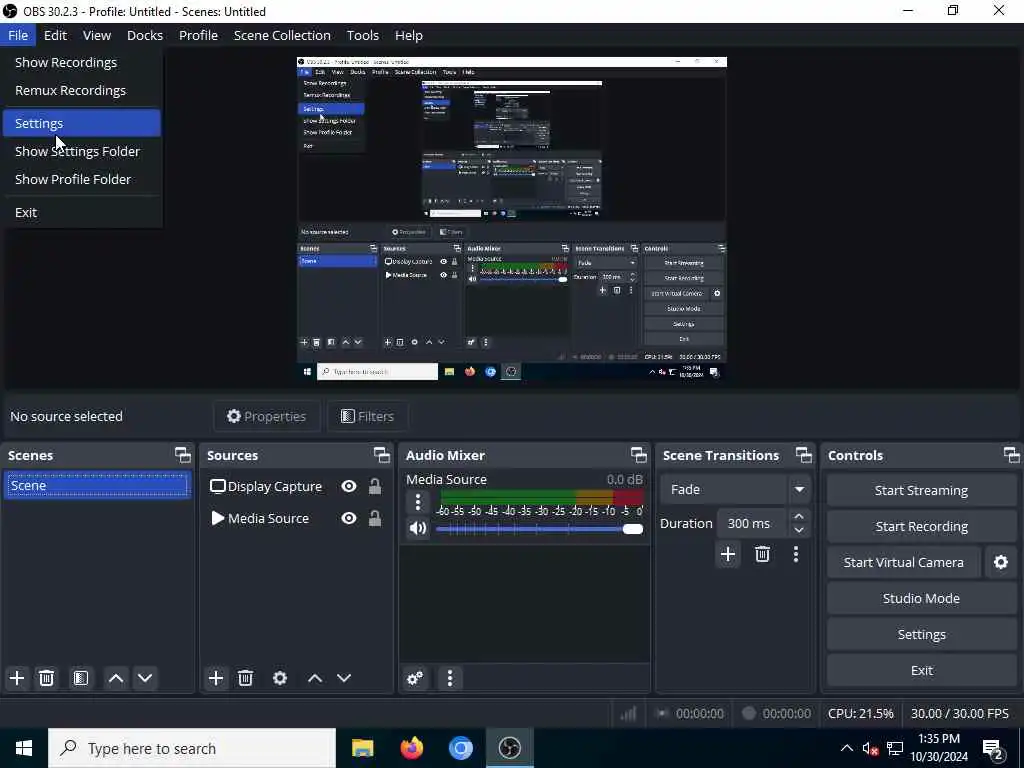Viewport: 1024px width, 768px height.
Task: Show hidden system tray icons
Action: pyautogui.click(x=846, y=748)
